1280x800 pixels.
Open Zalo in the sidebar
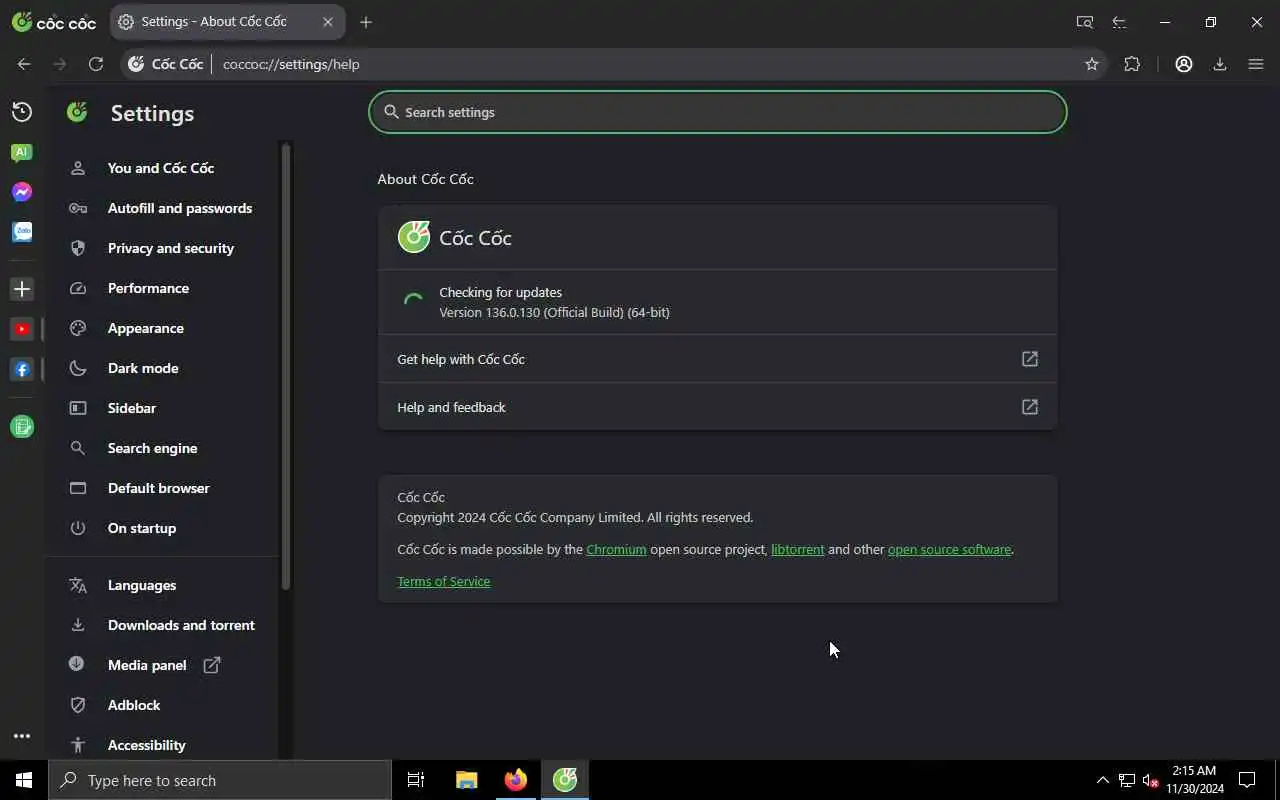[x=22, y=232]
